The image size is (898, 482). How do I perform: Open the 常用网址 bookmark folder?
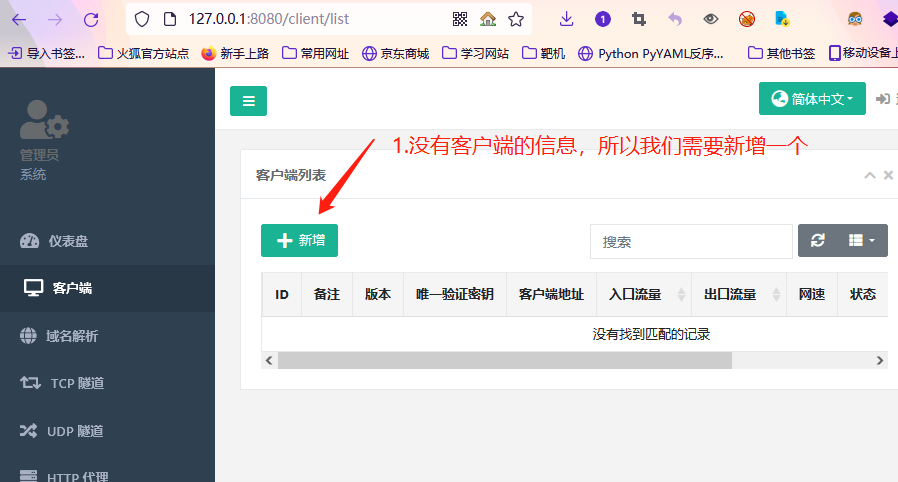(x=316, y=53)
